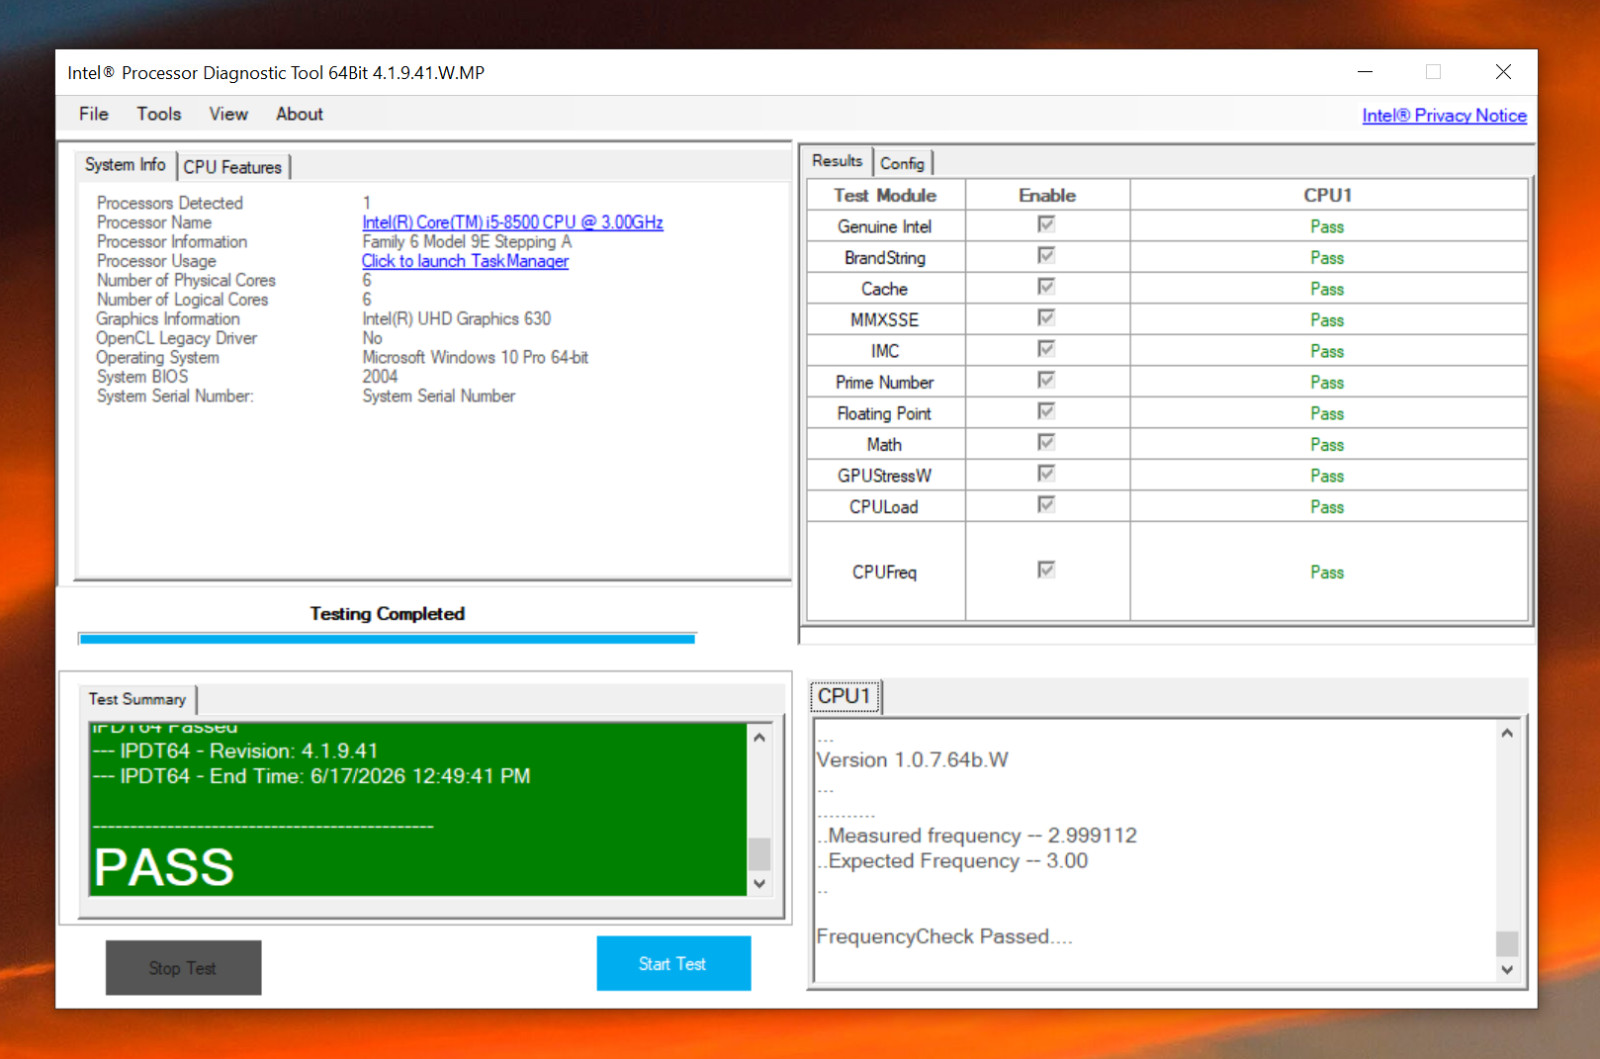Select the IMC test module cell
Viewport: 1600px width, 1059px height.
[886, 351]
